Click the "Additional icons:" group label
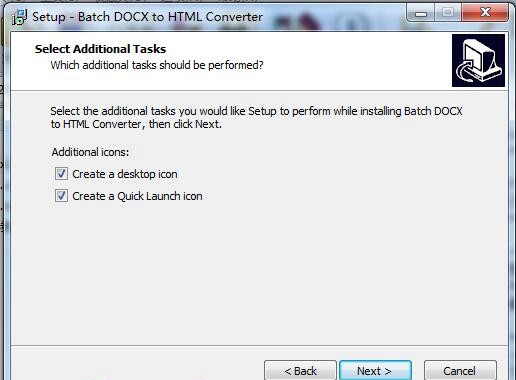The height and width of the screenshot is (380, 516). (x=90, y=152)
